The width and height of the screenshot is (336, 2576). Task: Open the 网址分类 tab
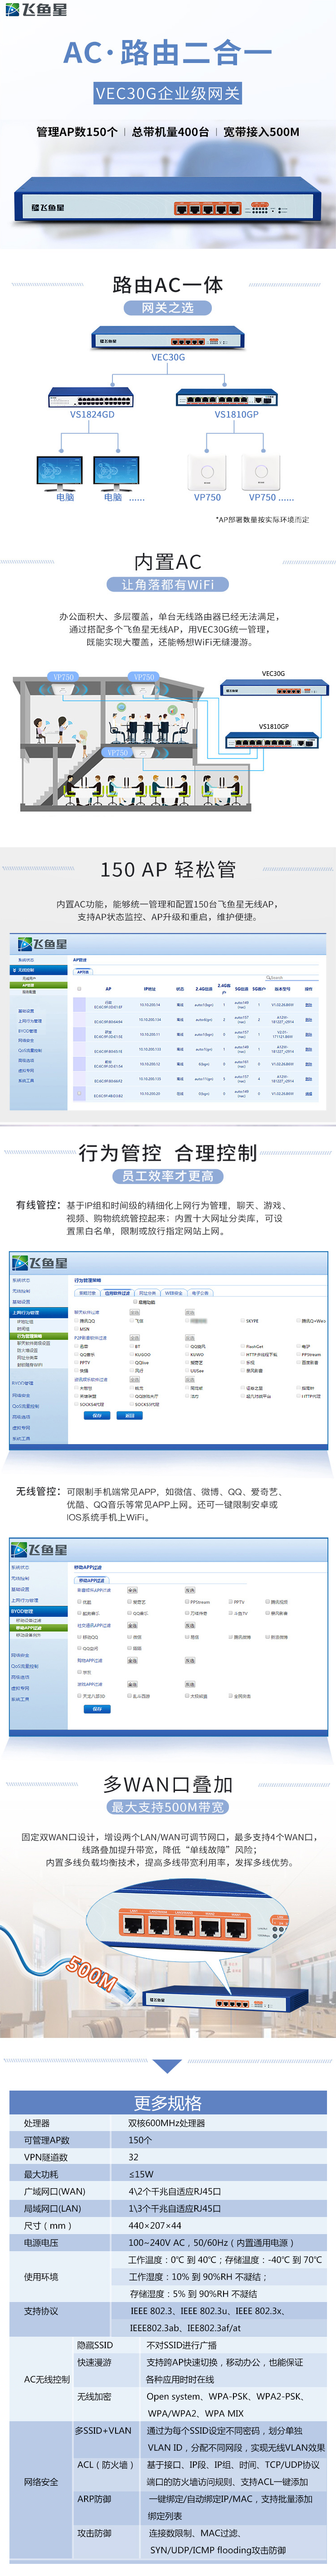pos(148,1292)
